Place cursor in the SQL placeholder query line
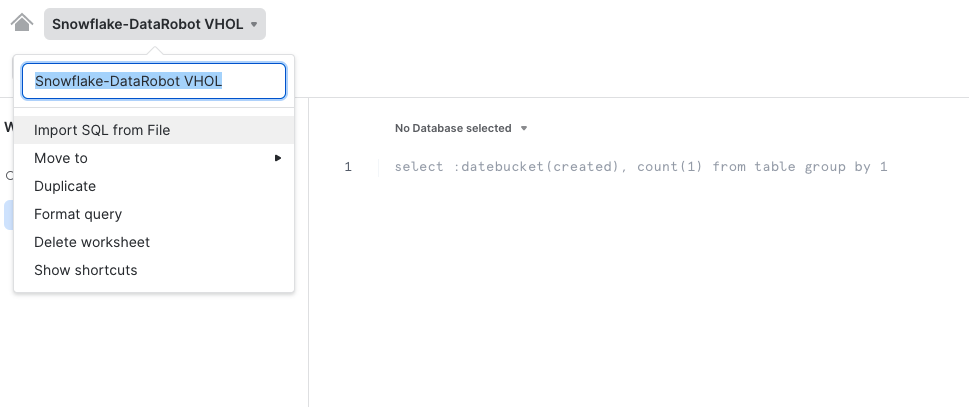This screenshot has width=969, height=407. (641, 167)
